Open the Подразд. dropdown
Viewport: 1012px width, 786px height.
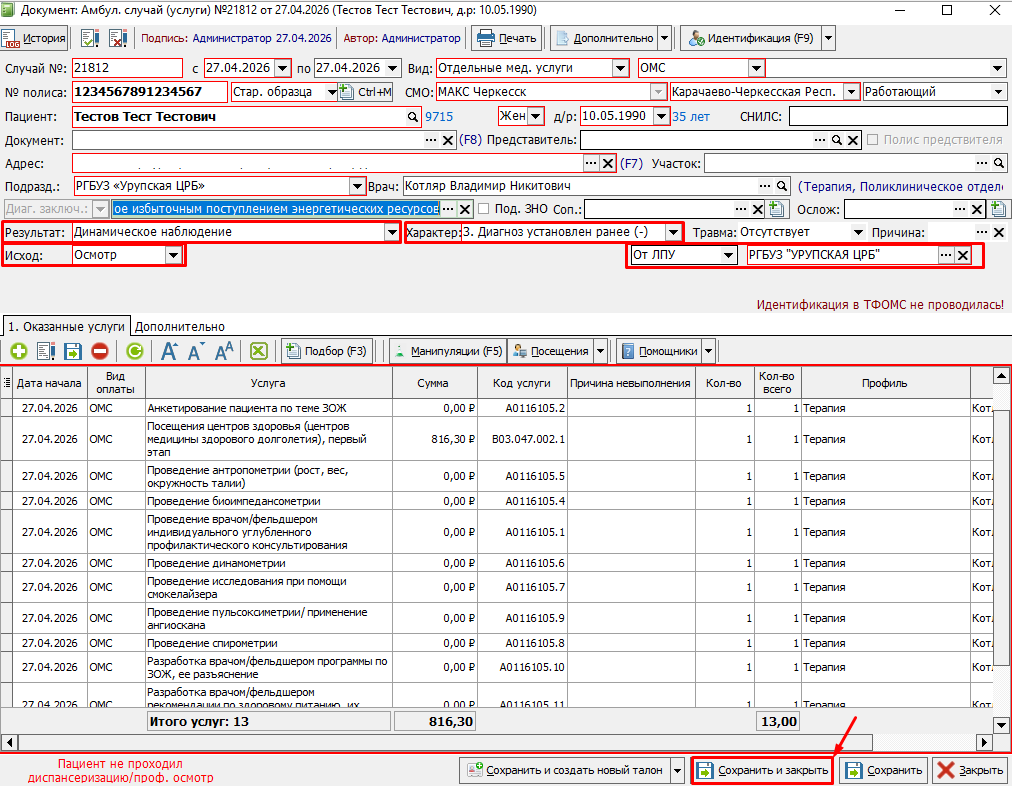click(x=357, y=186)
